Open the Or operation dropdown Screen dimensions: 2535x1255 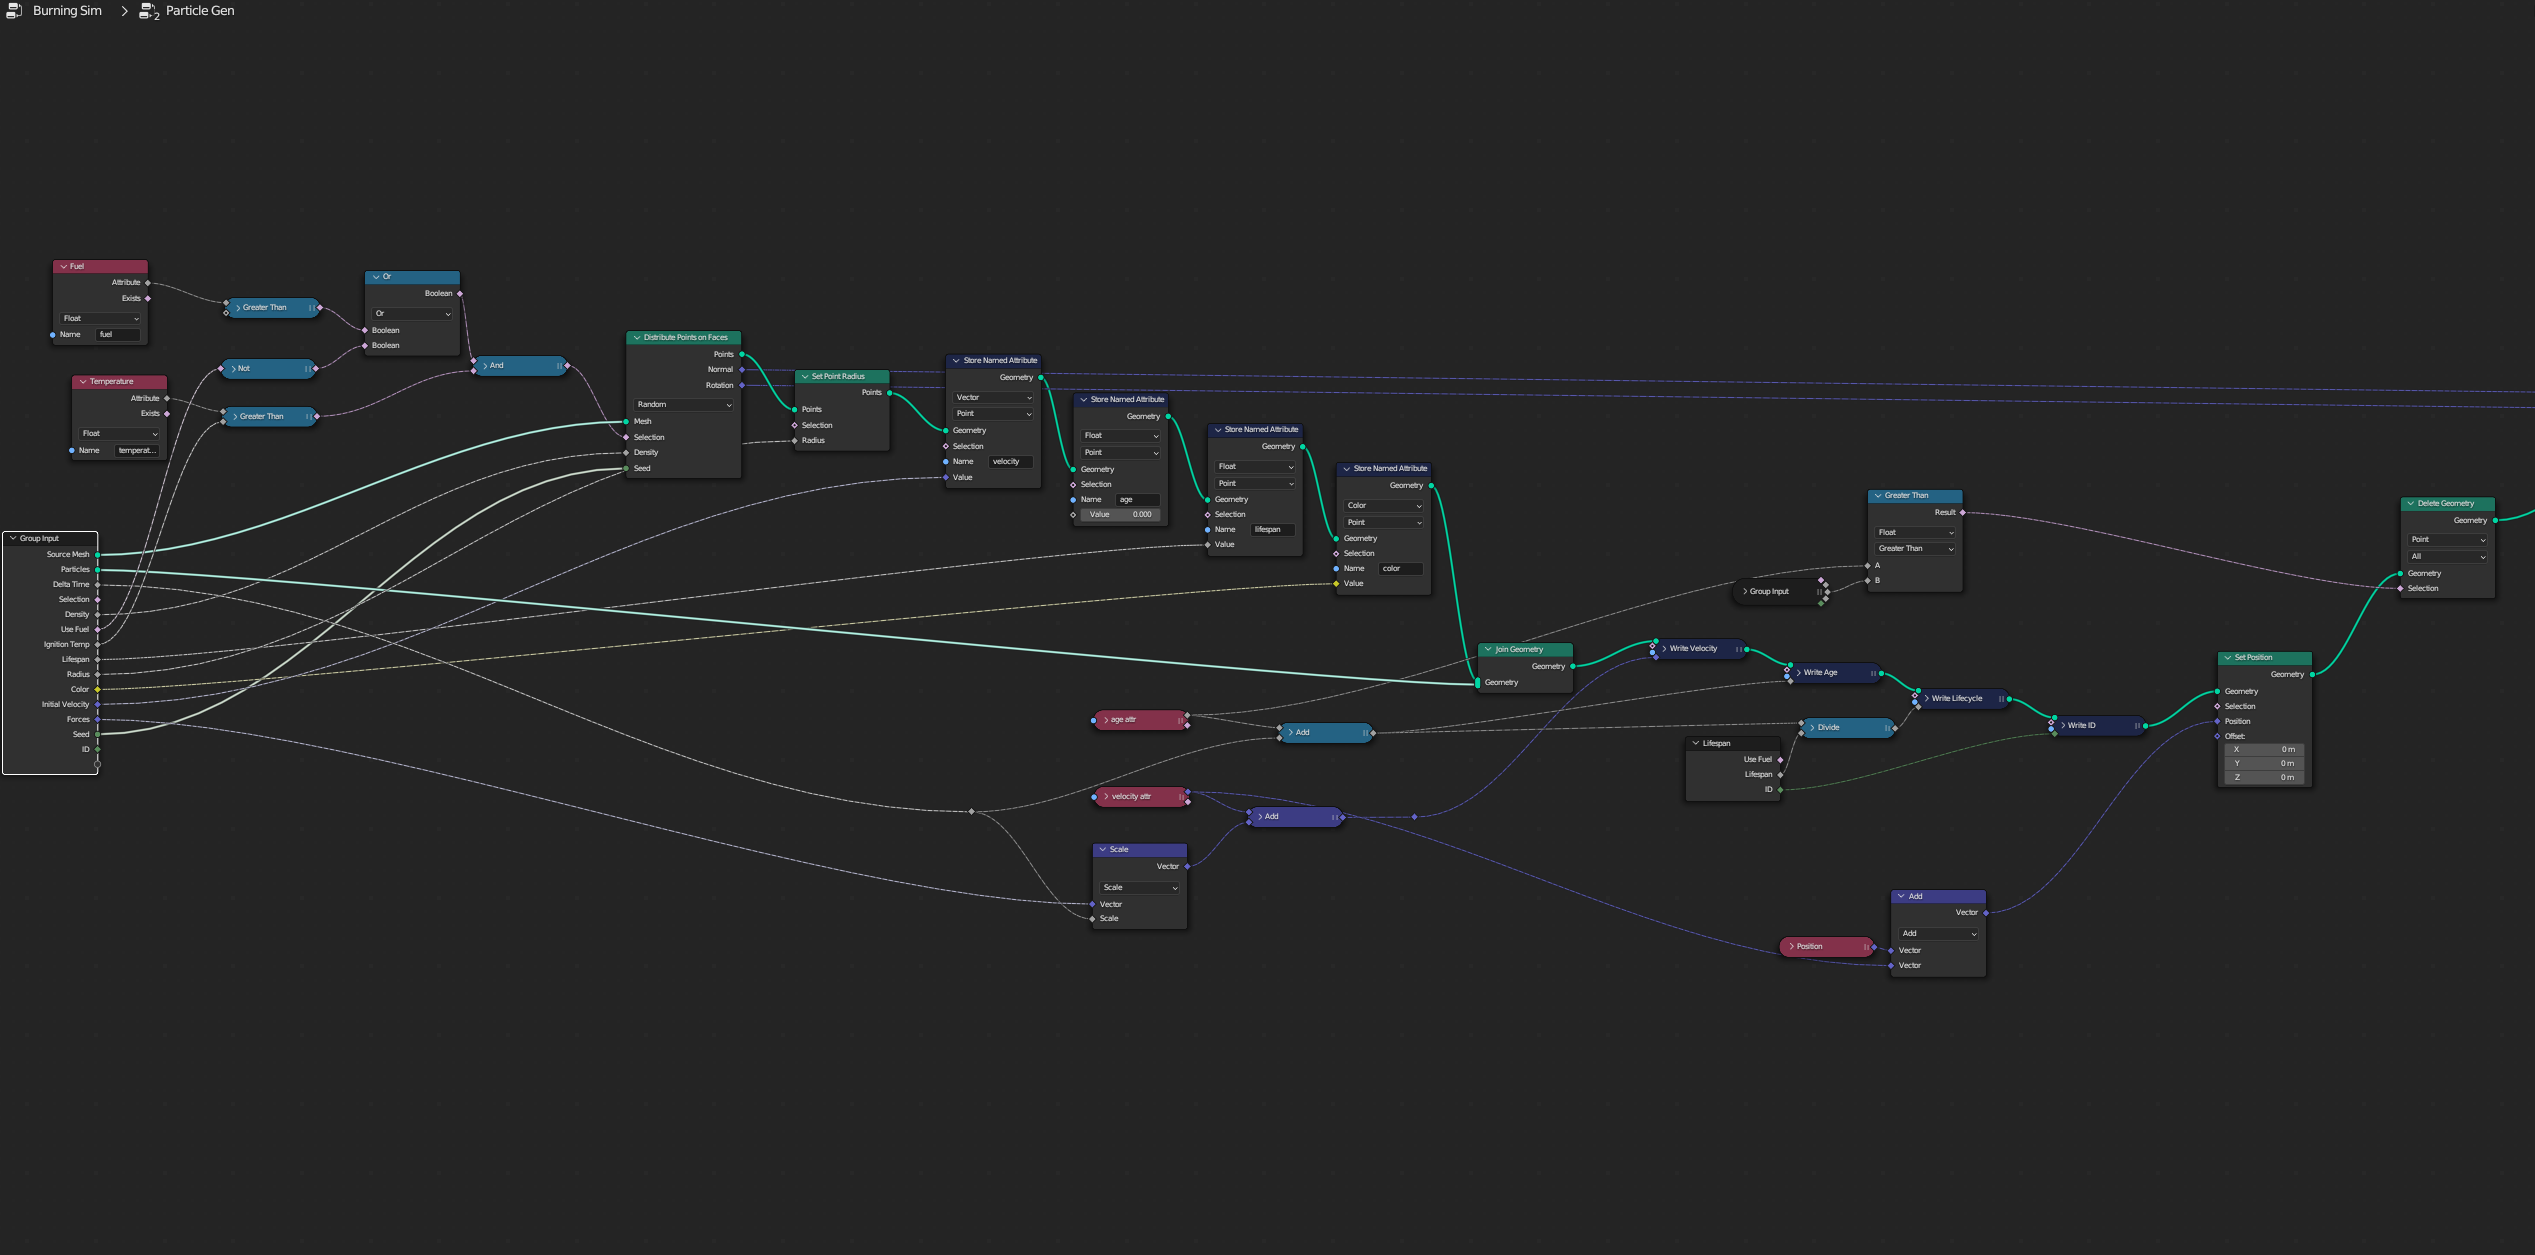413,314
